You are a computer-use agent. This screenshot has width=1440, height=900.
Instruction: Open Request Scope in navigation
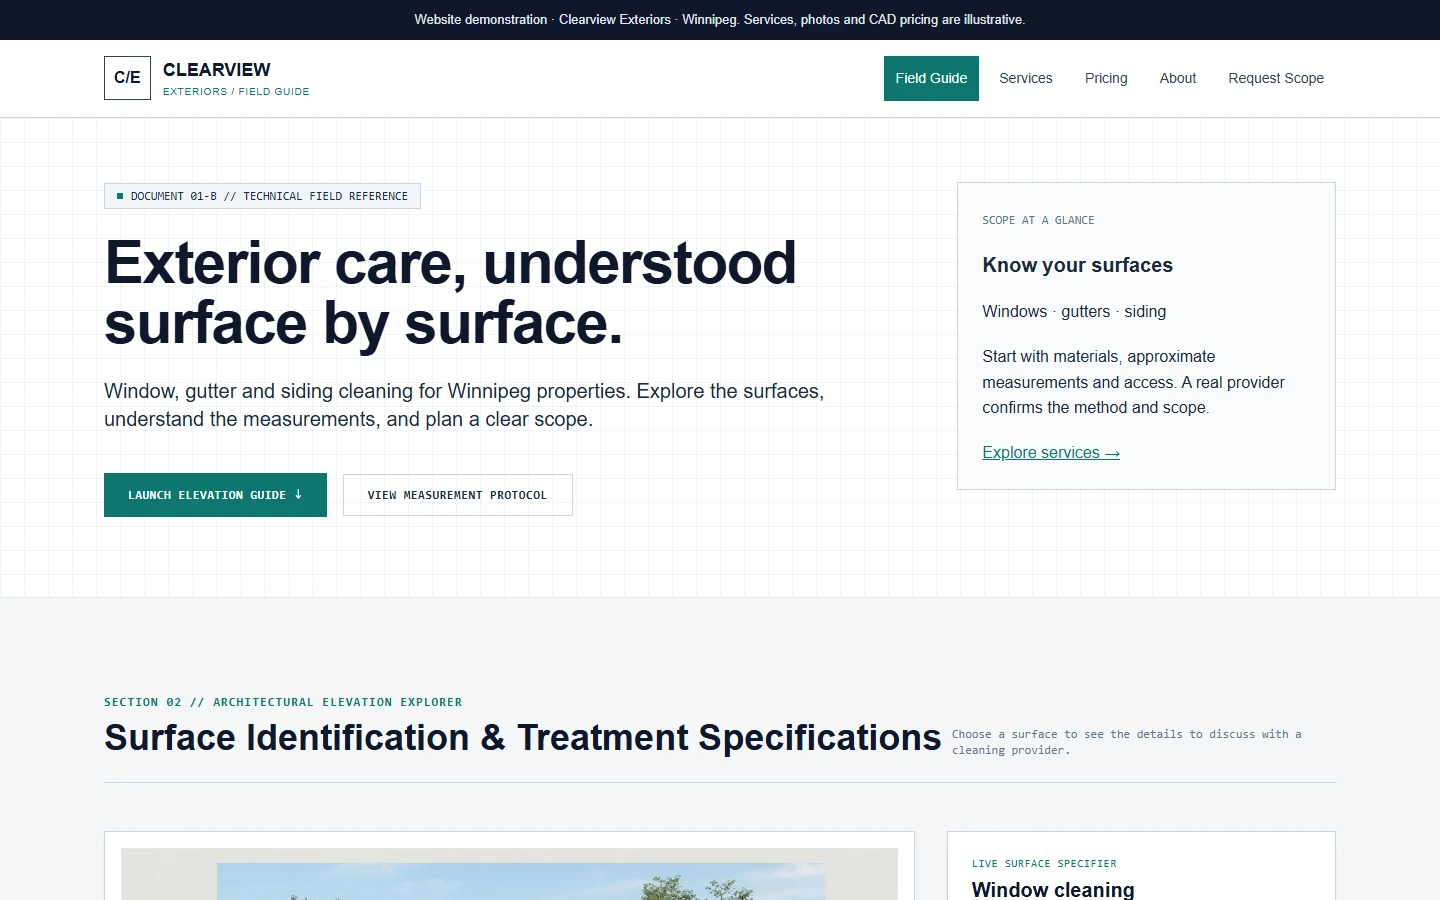click(1276, 78)
